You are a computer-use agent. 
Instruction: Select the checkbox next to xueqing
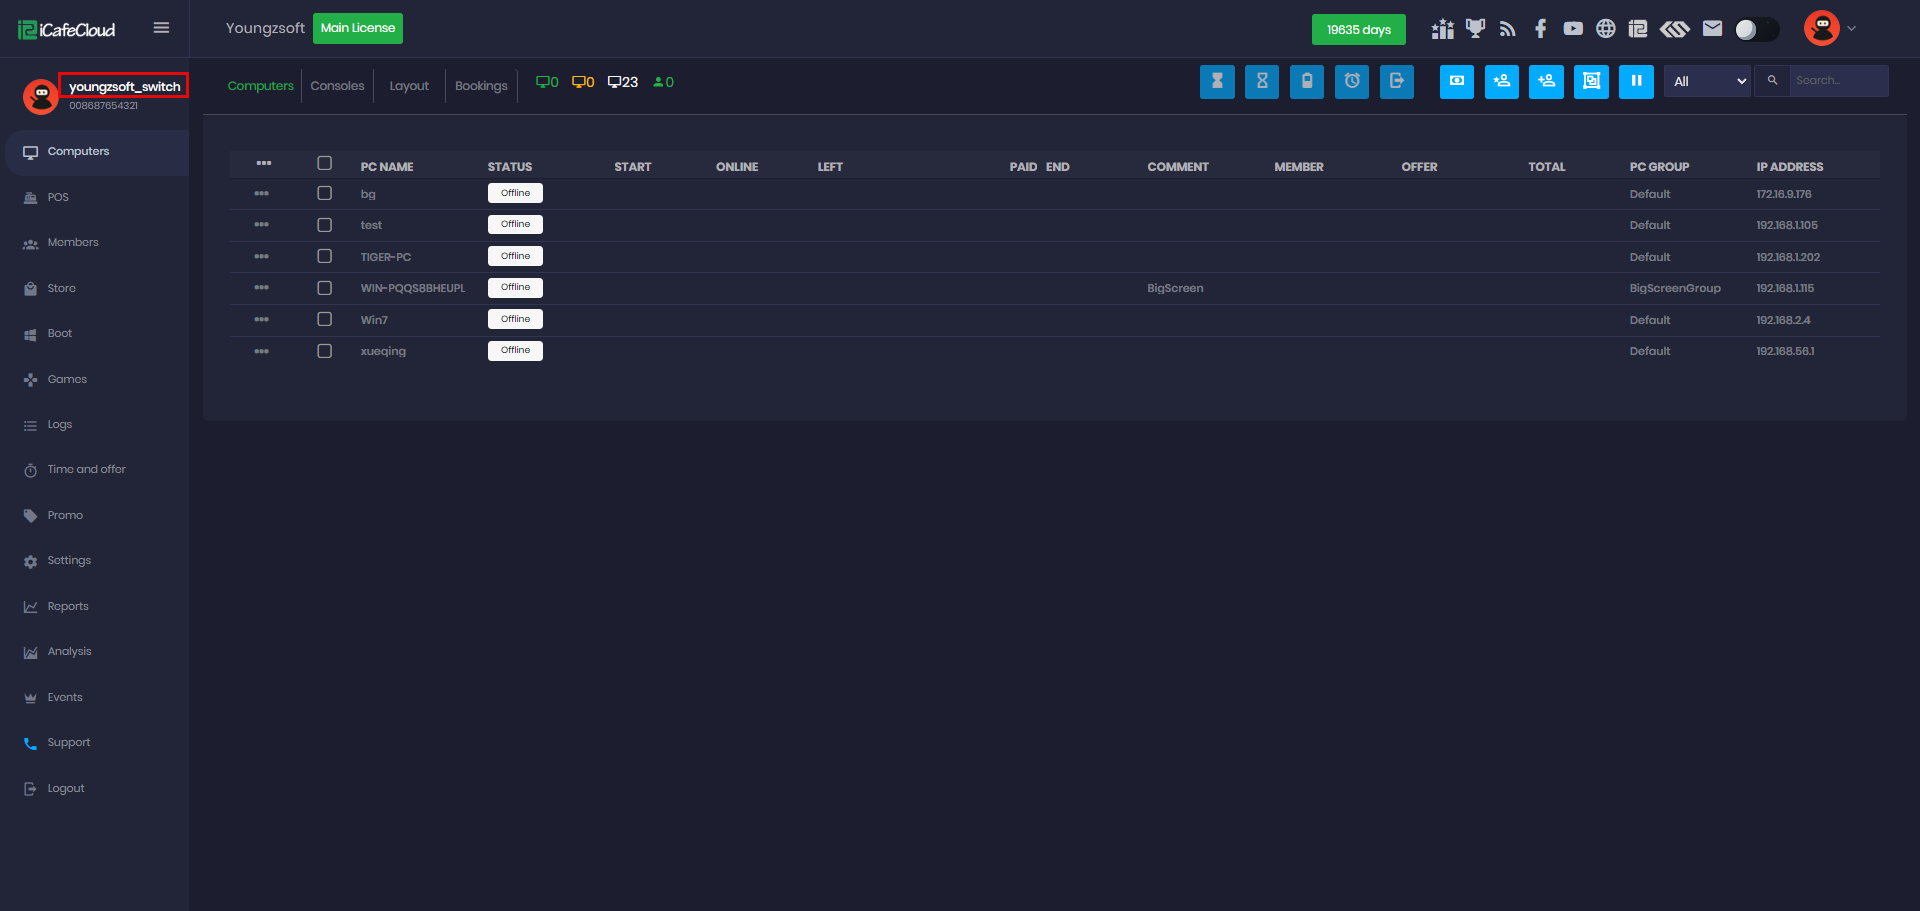(x=324, y=351)
